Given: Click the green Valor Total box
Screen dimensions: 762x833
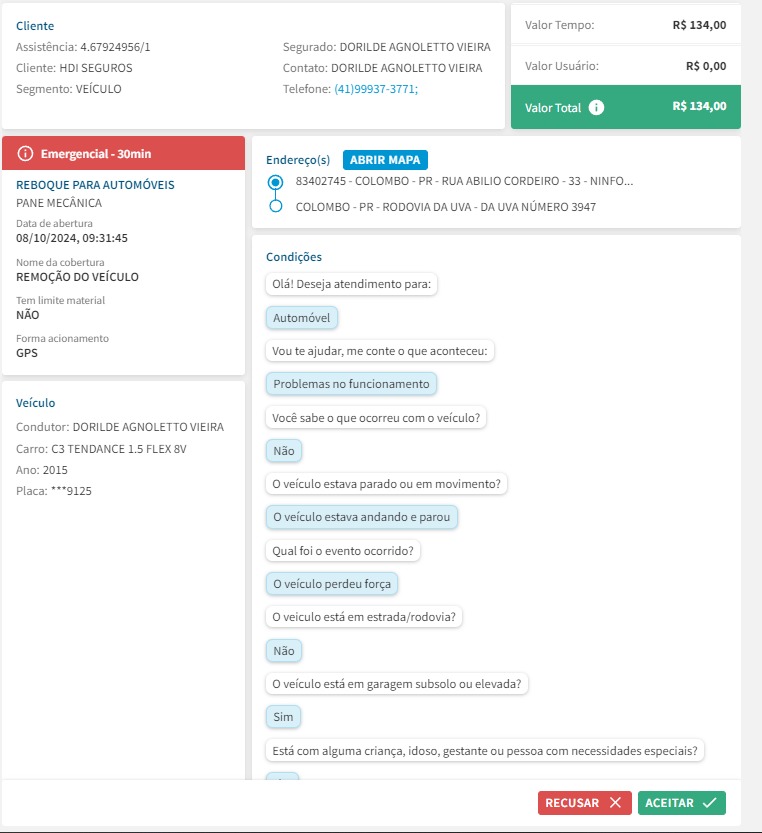Looking at the screenshot, I should (625, 107).
